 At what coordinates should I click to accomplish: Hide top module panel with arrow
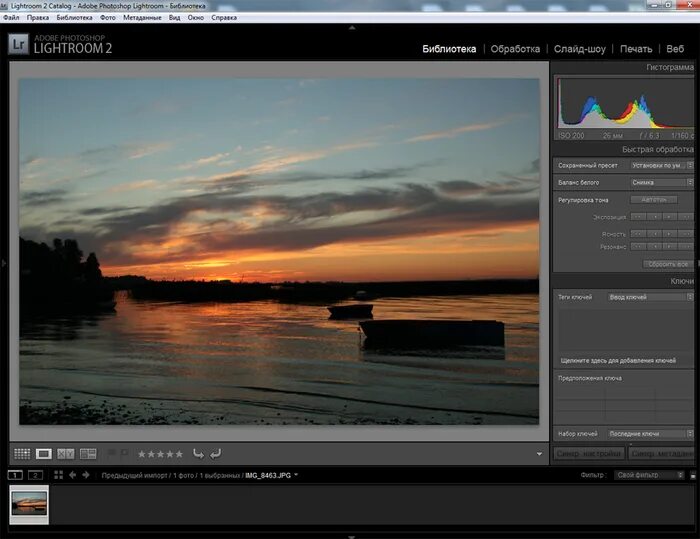pyautogui.click(x=352, y=28)
